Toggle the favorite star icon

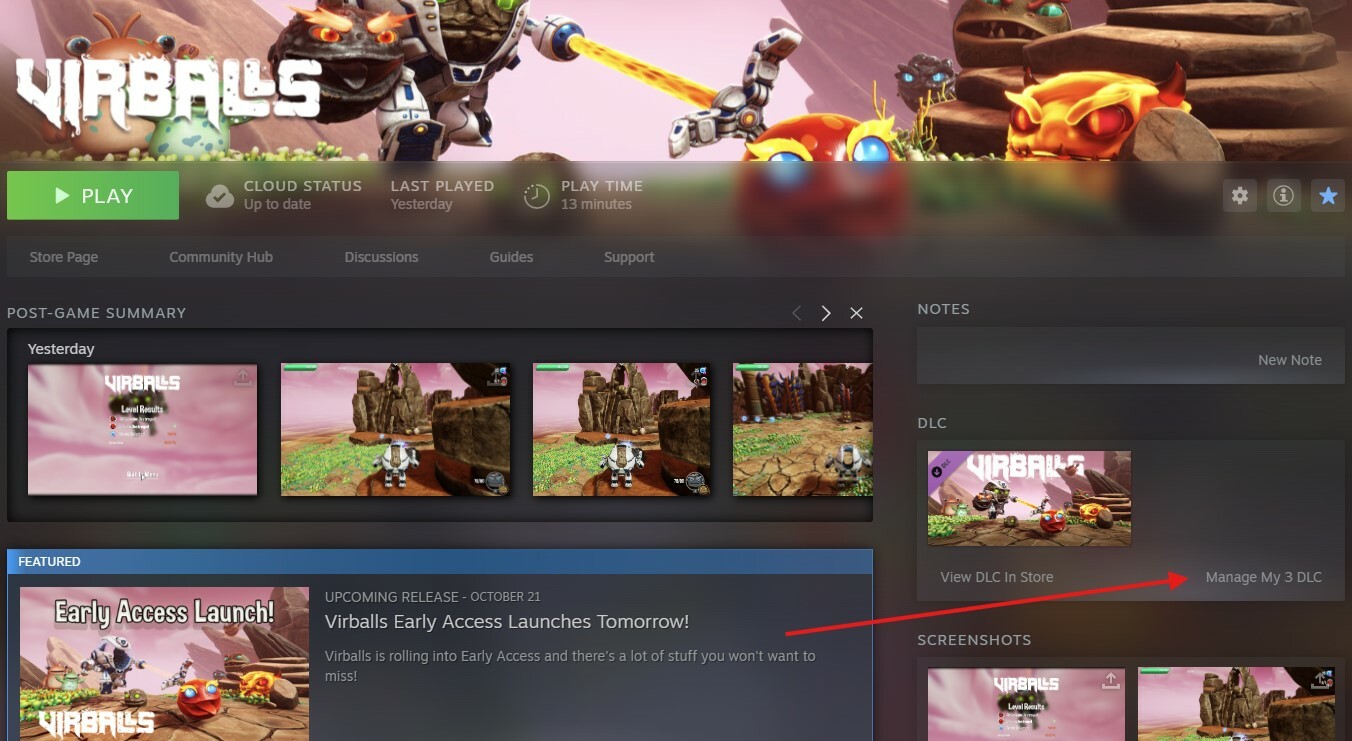pos(1328,196)
